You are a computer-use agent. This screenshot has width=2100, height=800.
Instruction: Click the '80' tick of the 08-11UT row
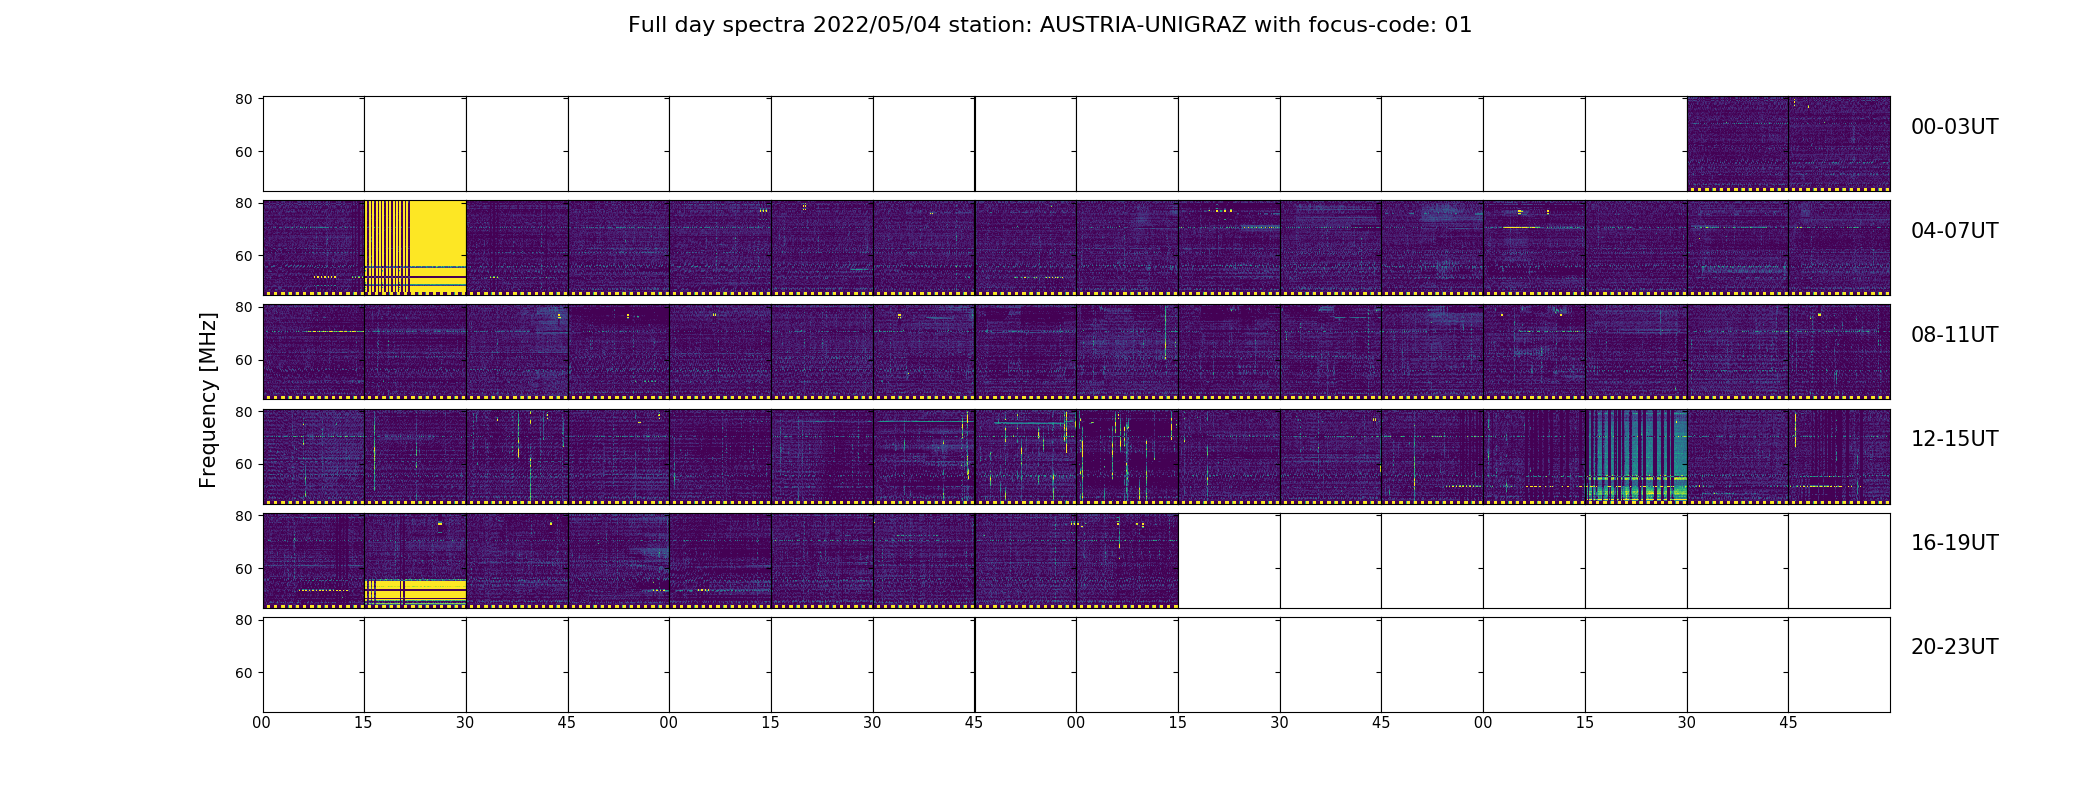coord(243,307)
